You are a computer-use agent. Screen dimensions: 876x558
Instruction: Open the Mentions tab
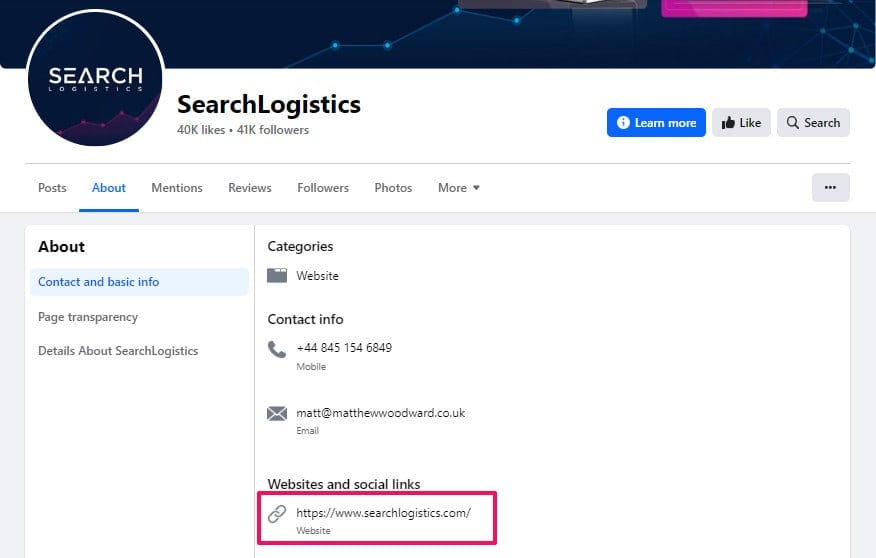click(x=177, y=188)
